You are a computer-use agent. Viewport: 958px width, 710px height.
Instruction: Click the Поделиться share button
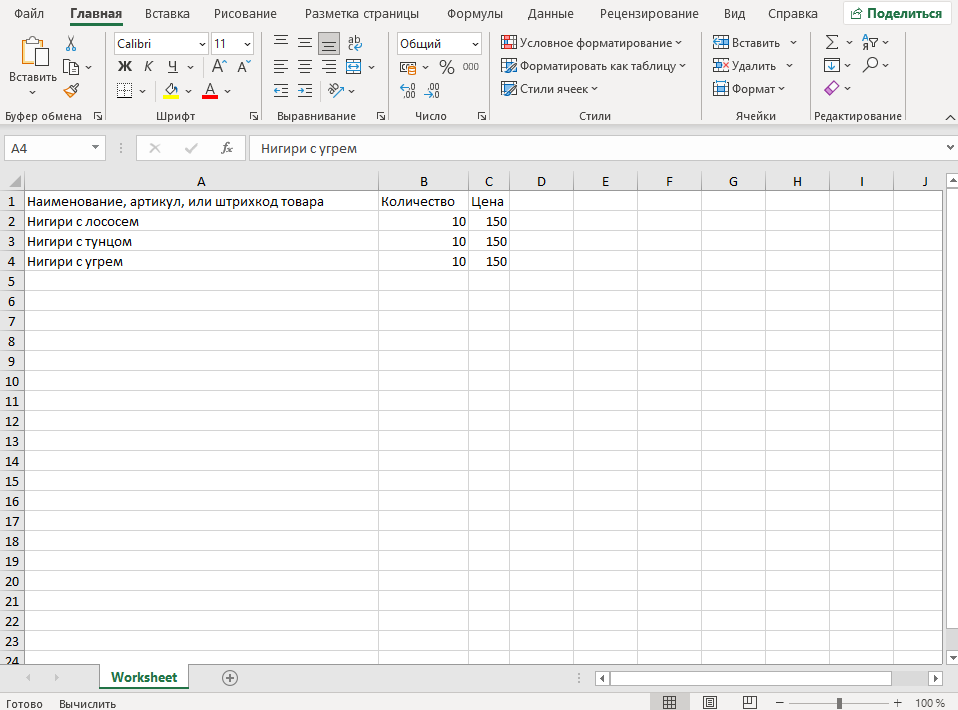coord(896,14)
